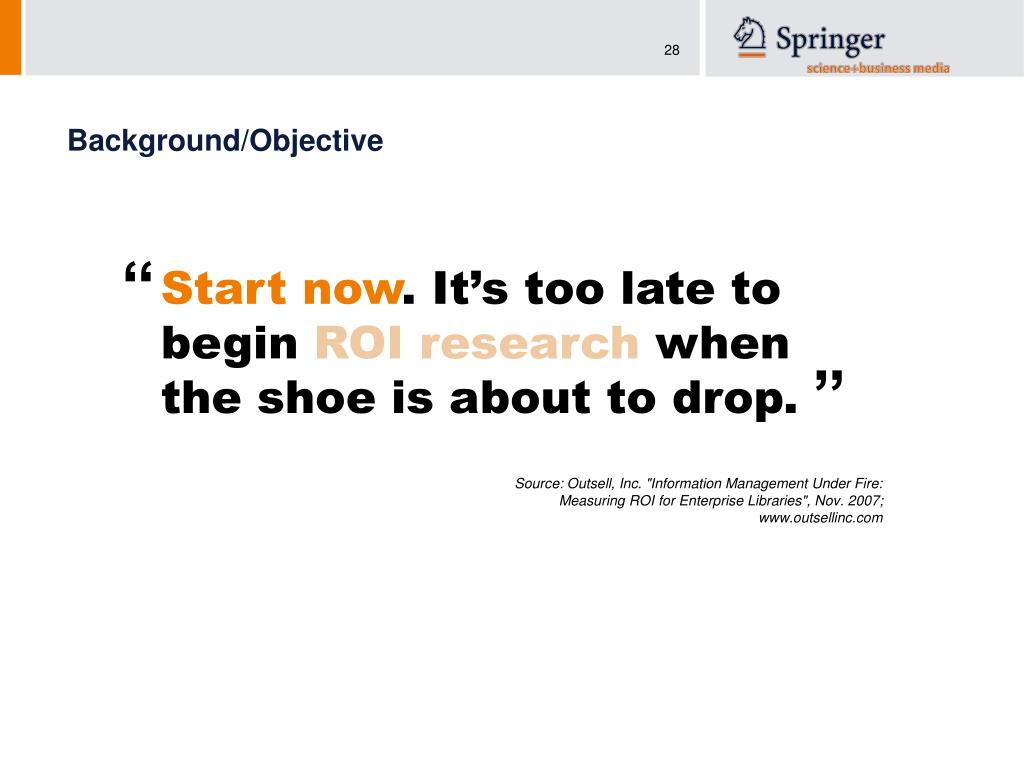Open the www.outsellinc.com link
This screenshot has width=1024, height=768.
(820, 518)
